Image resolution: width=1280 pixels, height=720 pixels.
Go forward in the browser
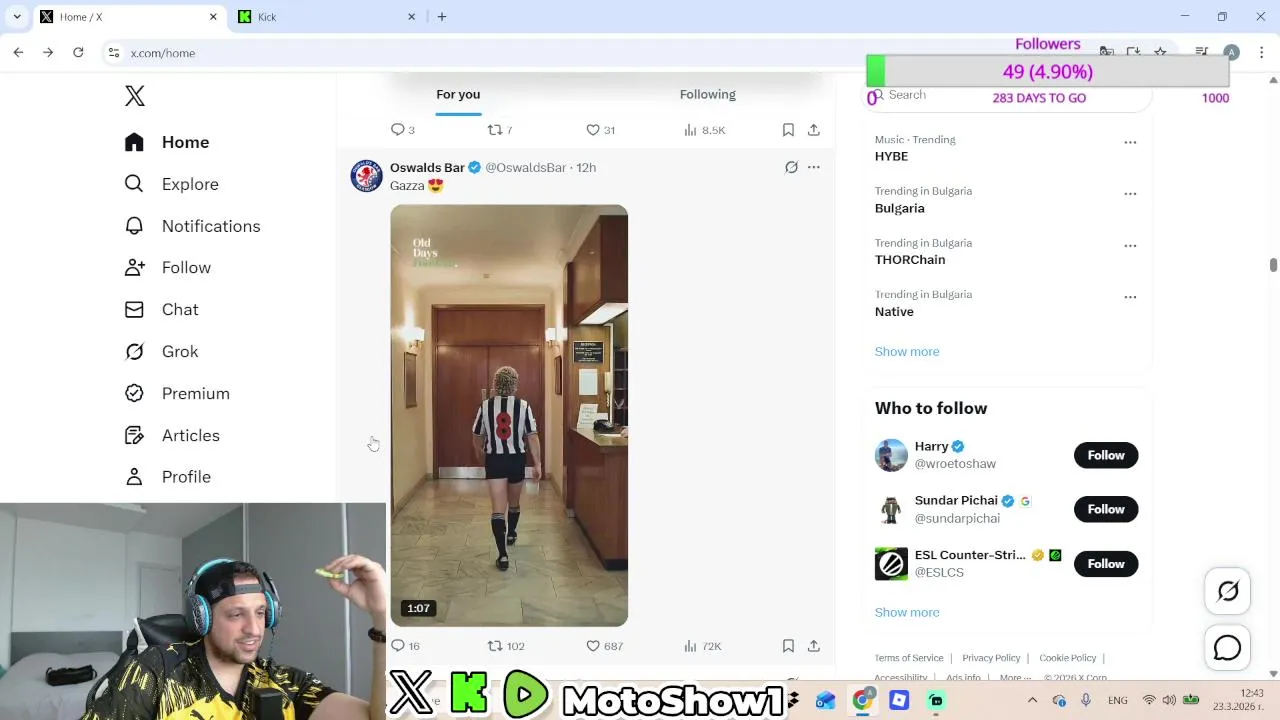pos(48,53)
